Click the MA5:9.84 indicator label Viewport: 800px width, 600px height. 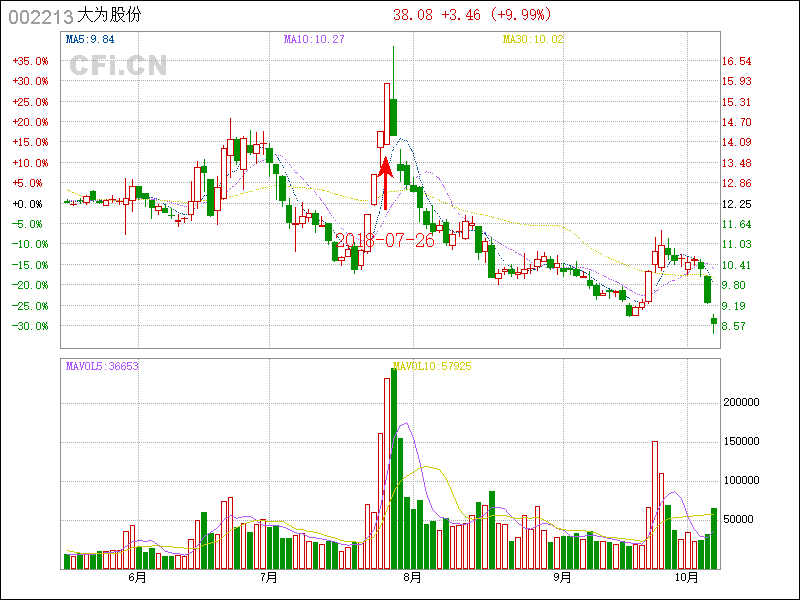pyautogui.click(x=90, y=40)
